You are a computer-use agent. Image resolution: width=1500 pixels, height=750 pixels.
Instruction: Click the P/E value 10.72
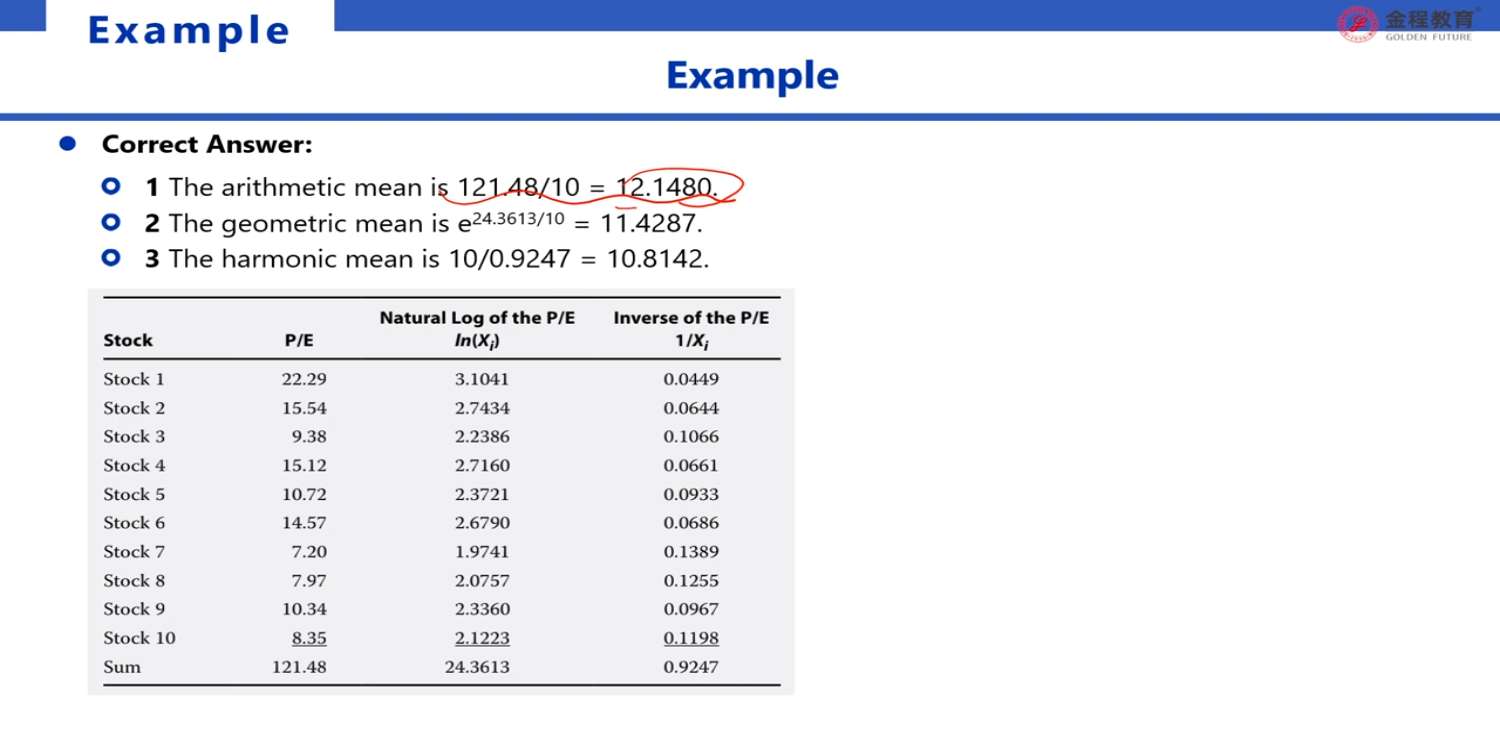(304, 494)
